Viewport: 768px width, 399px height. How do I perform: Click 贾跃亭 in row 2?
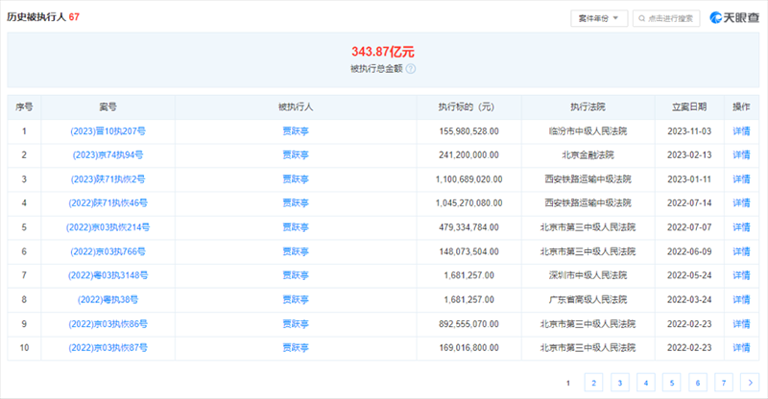pyautogui.click(x=295, y=155)
